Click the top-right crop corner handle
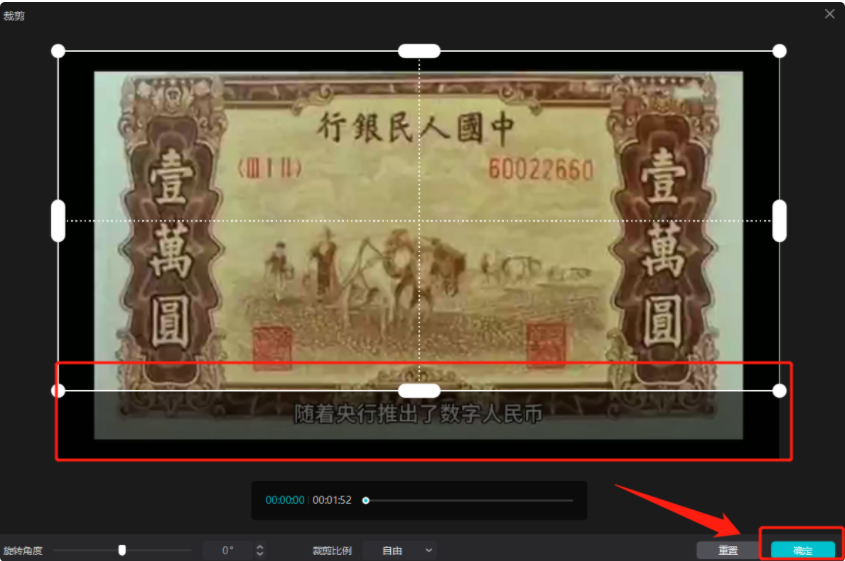Screen dimensions: 845x561 point(779,51)
